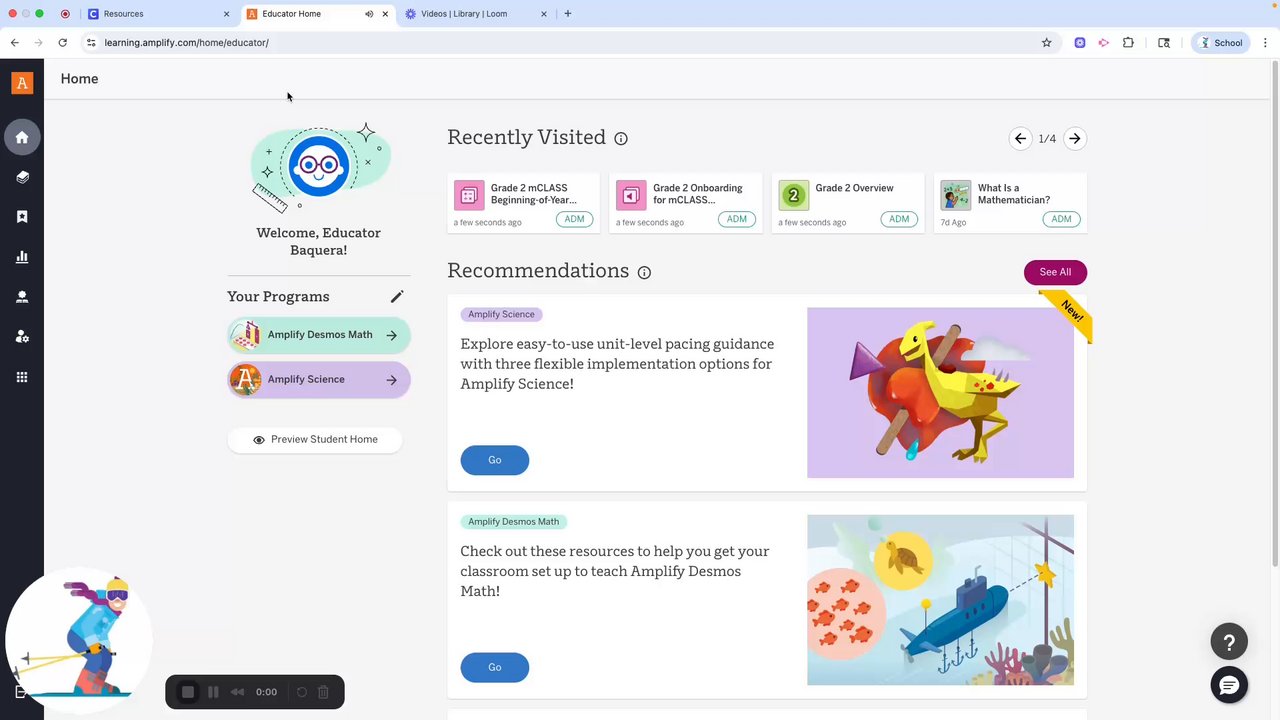Click the Amplify Science dinosaur image
Screen dimensions: 1280x720
[x=940, y=392]
